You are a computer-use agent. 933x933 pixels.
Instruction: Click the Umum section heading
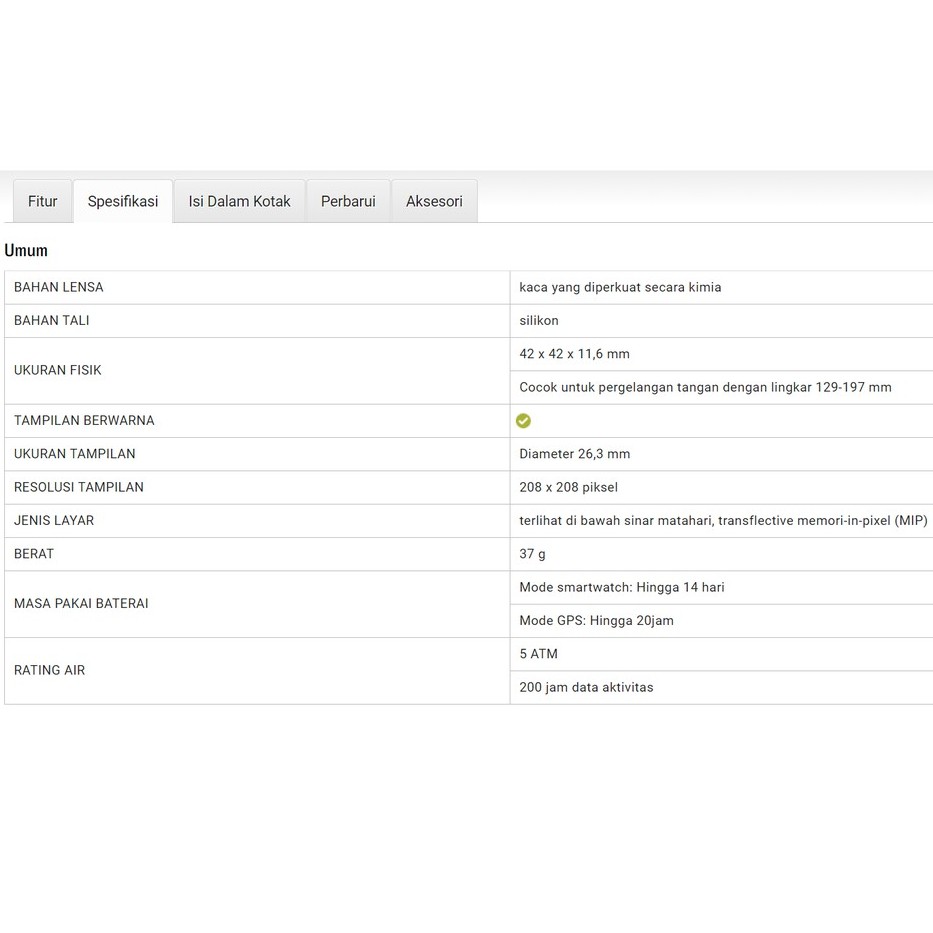(26, 250)
